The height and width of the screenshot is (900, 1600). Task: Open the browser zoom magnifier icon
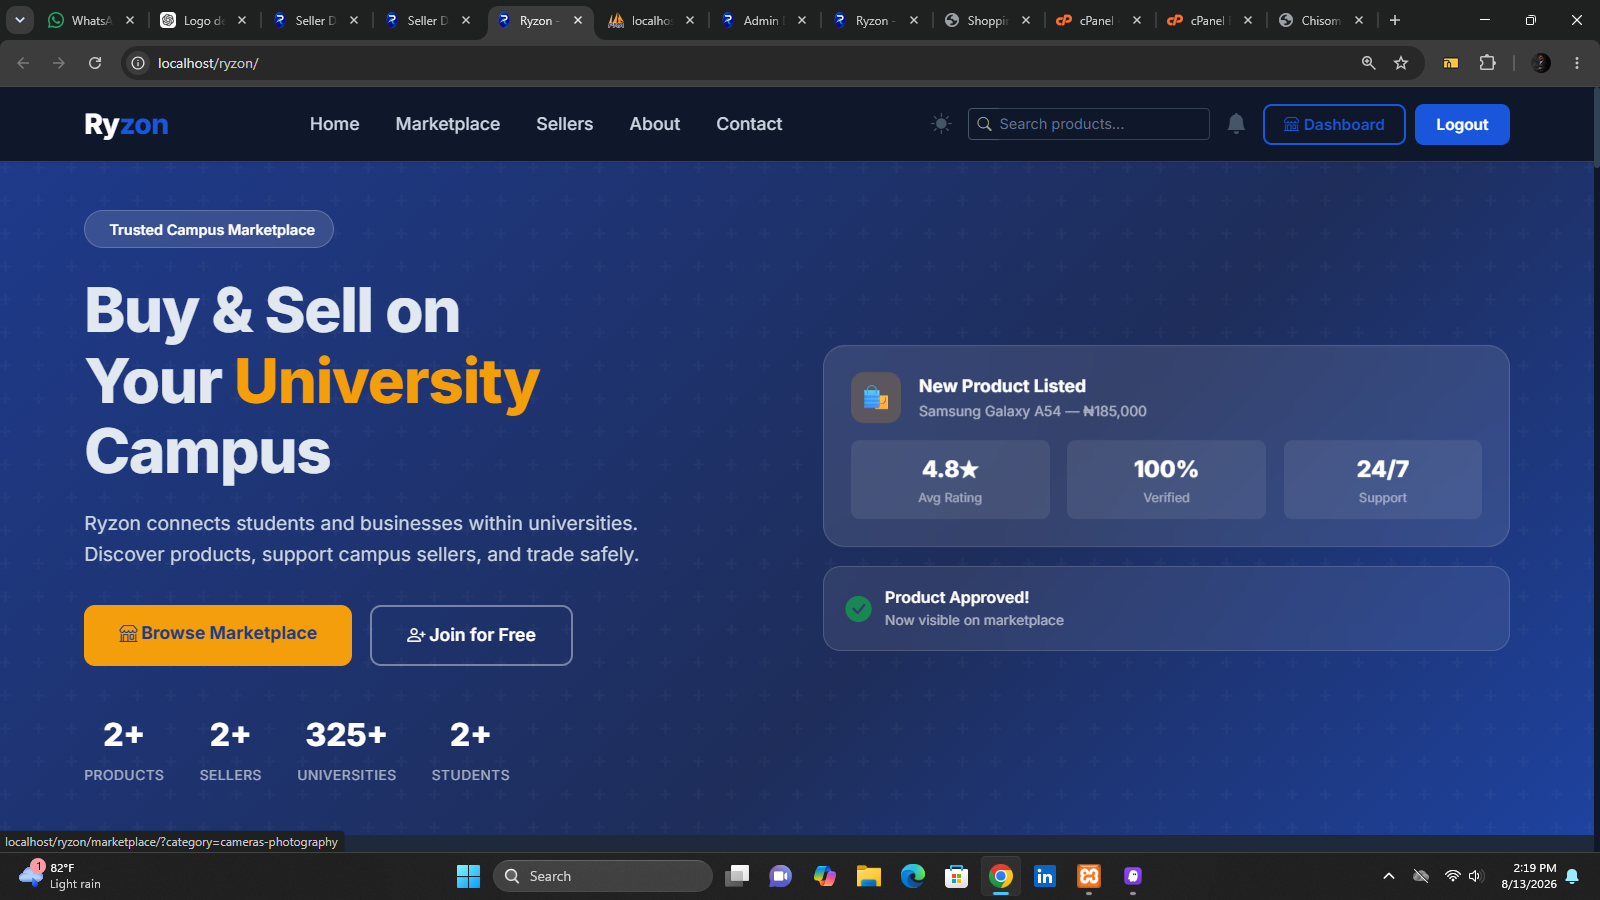(1368, 63)
